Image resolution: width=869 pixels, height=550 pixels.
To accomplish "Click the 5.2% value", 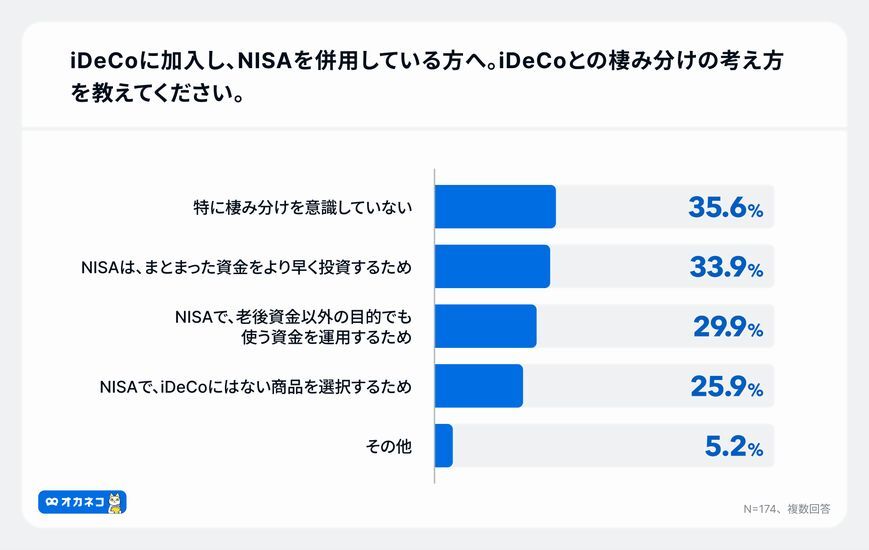I will 733,446.
